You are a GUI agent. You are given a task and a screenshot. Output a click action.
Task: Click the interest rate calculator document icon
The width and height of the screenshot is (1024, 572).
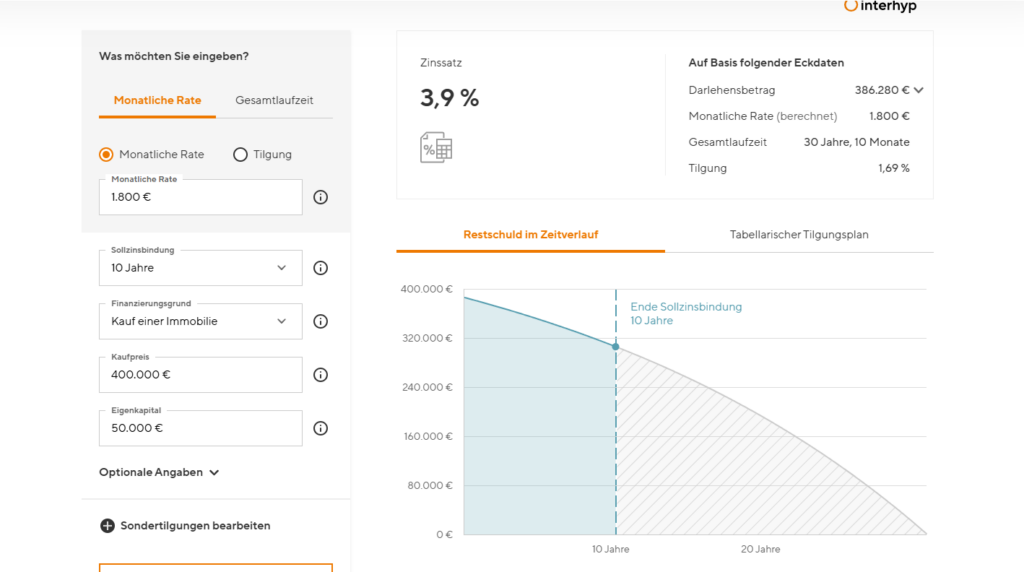436,147
